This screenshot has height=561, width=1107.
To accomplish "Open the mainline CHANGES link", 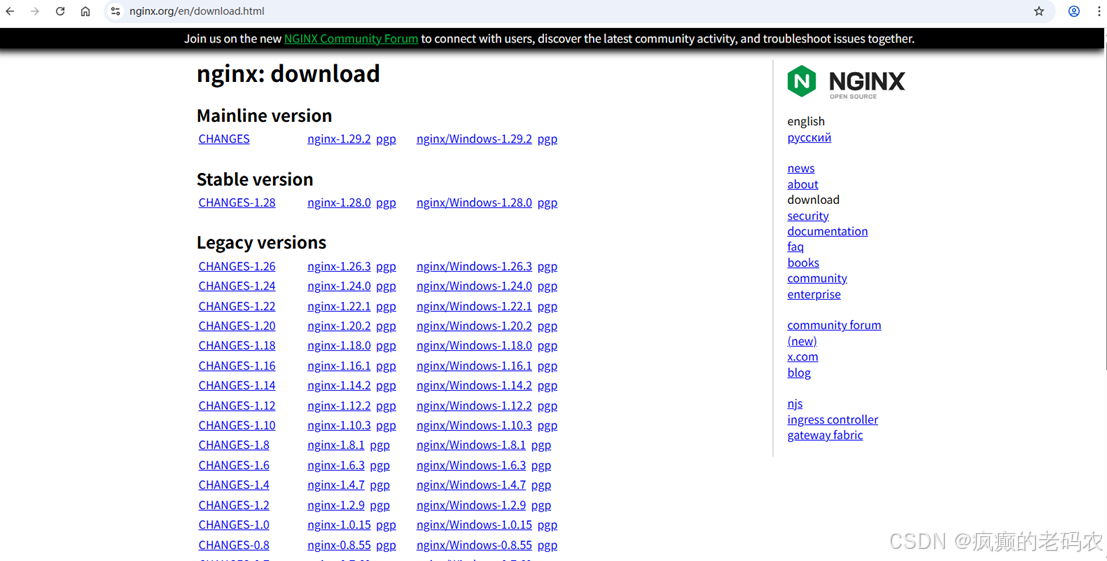I will (224, 139).
